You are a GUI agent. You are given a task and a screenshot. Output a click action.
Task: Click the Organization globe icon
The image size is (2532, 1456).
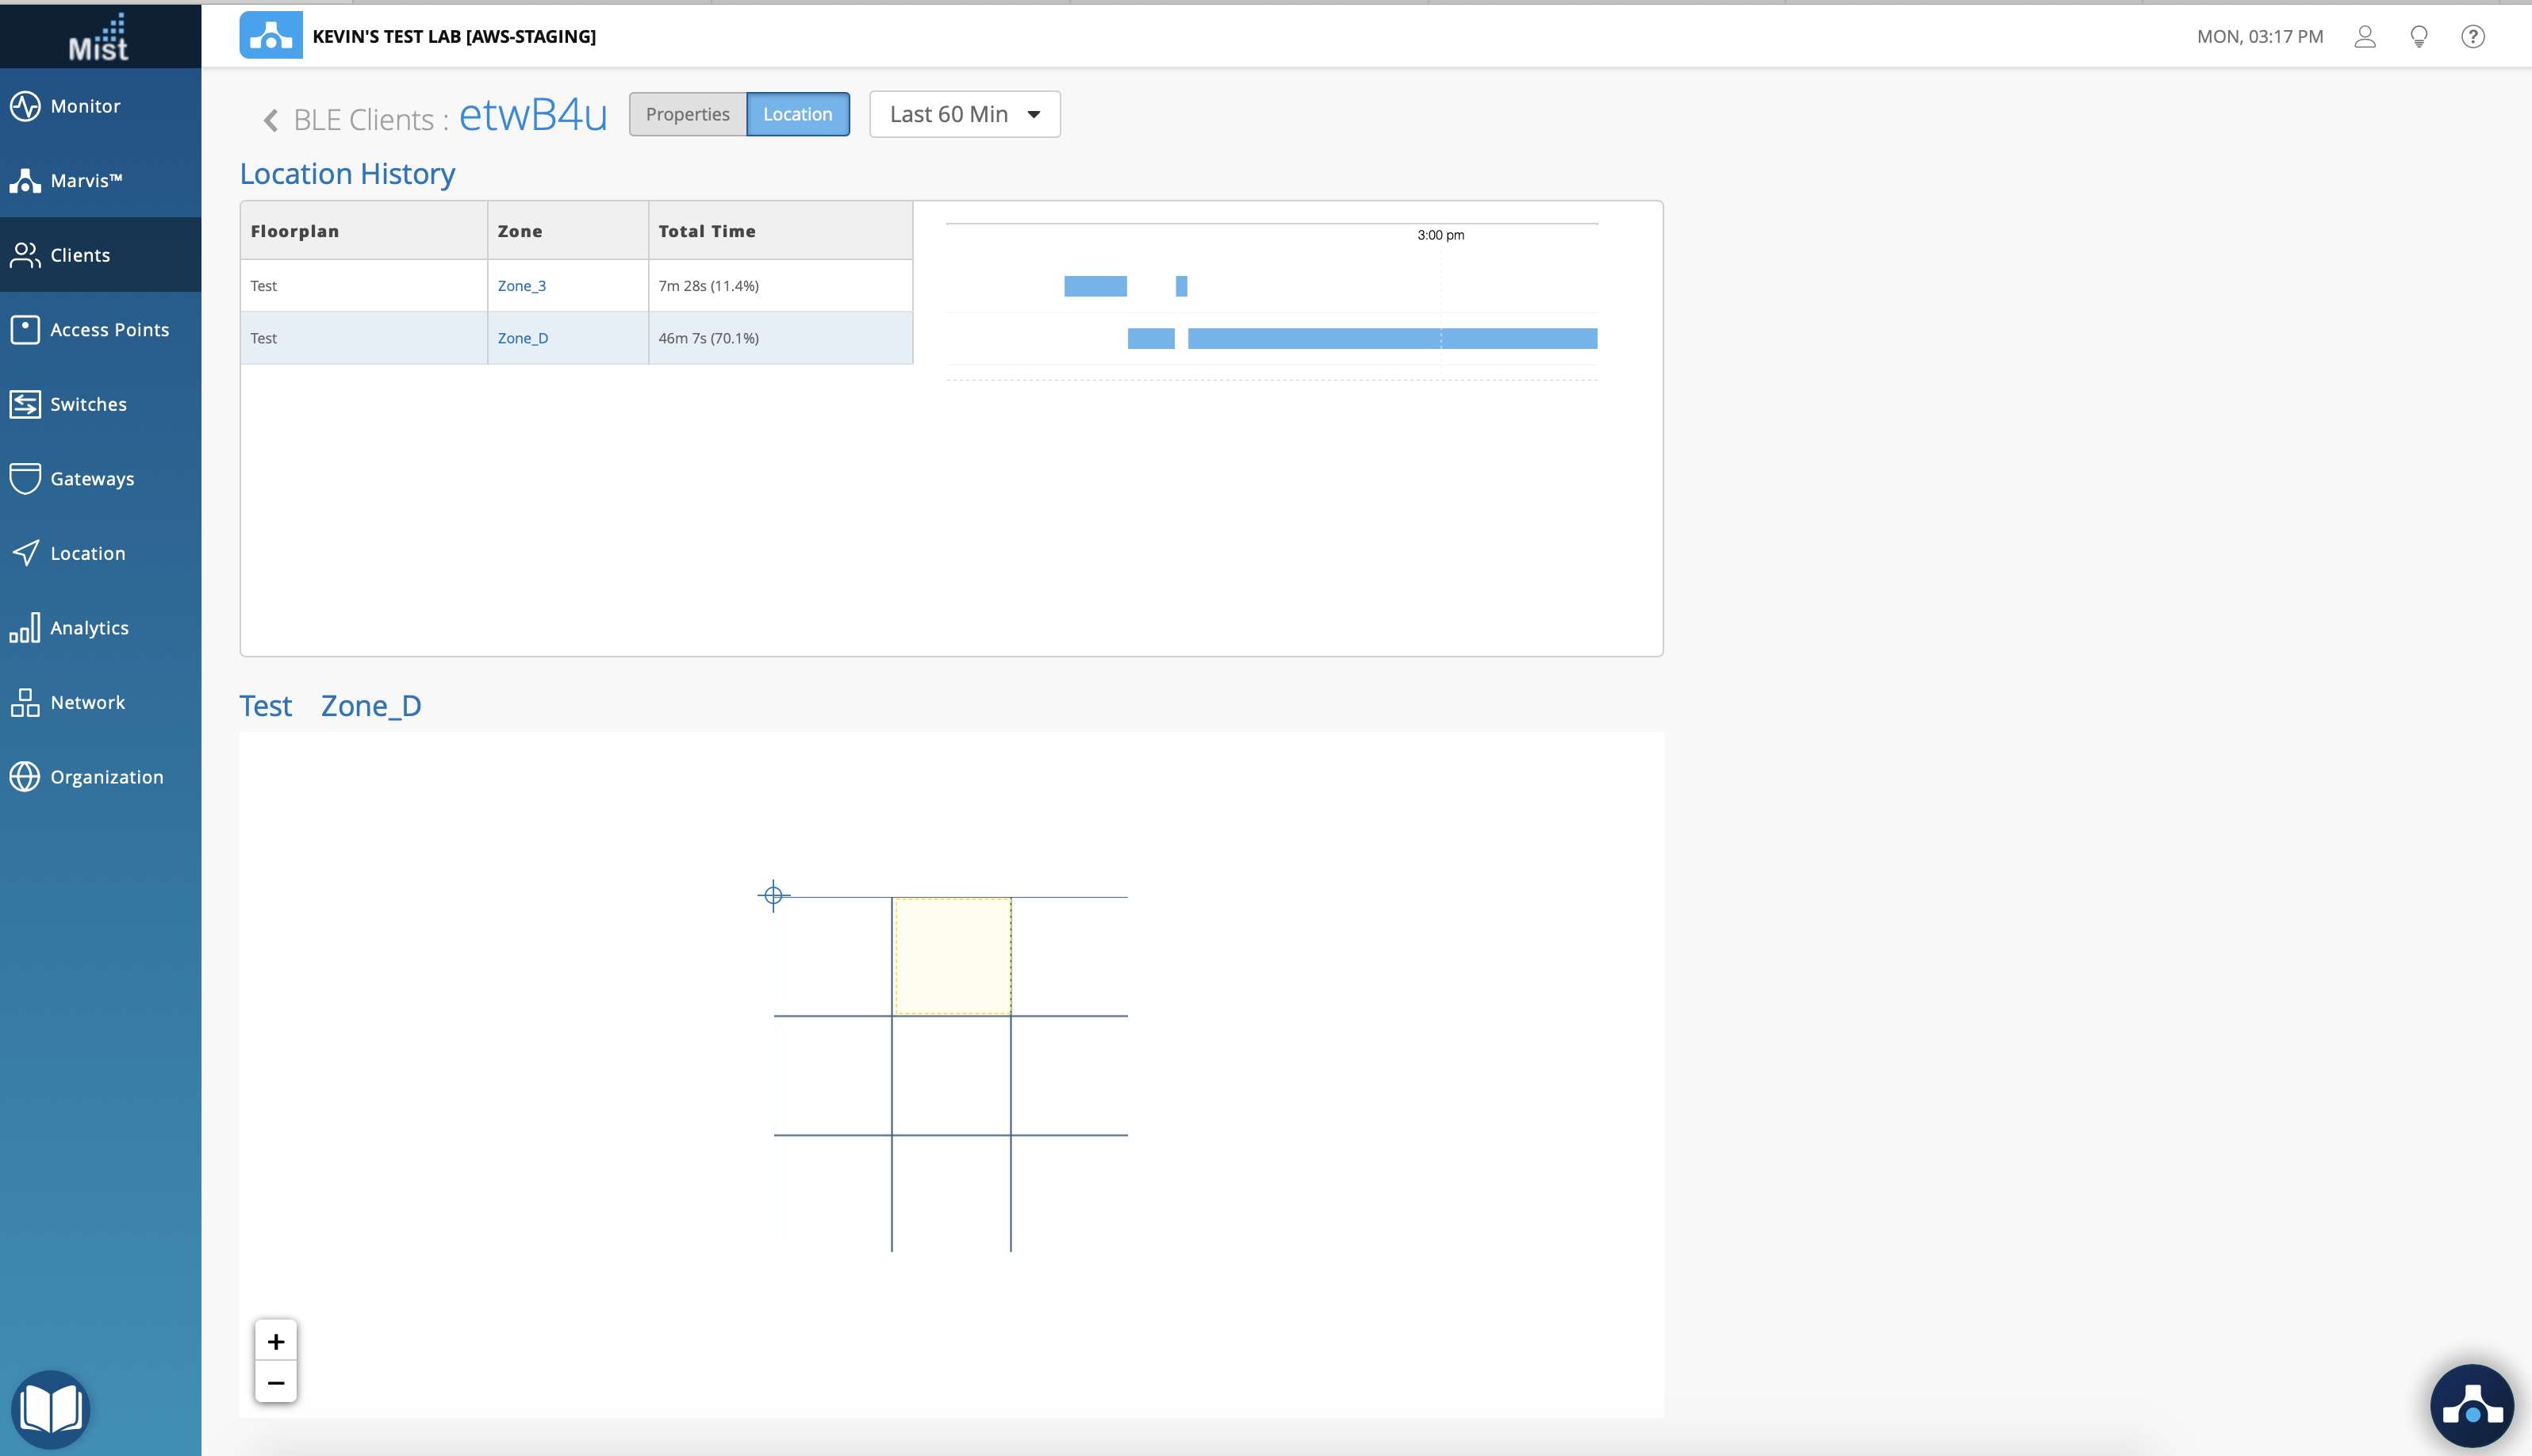coord(25,777)
